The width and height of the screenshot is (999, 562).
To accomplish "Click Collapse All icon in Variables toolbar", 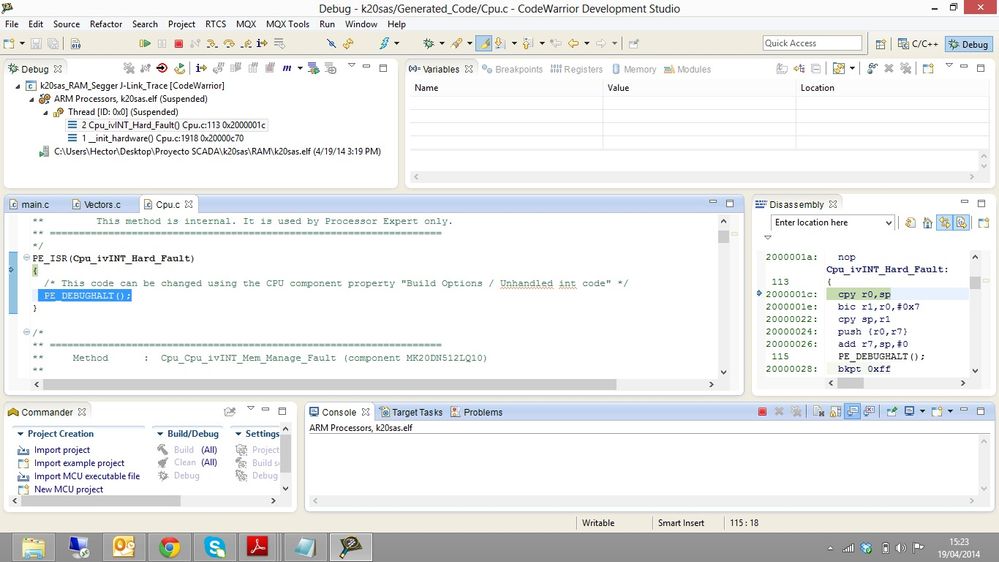I will pyautogui.click(x=816, y=68).
